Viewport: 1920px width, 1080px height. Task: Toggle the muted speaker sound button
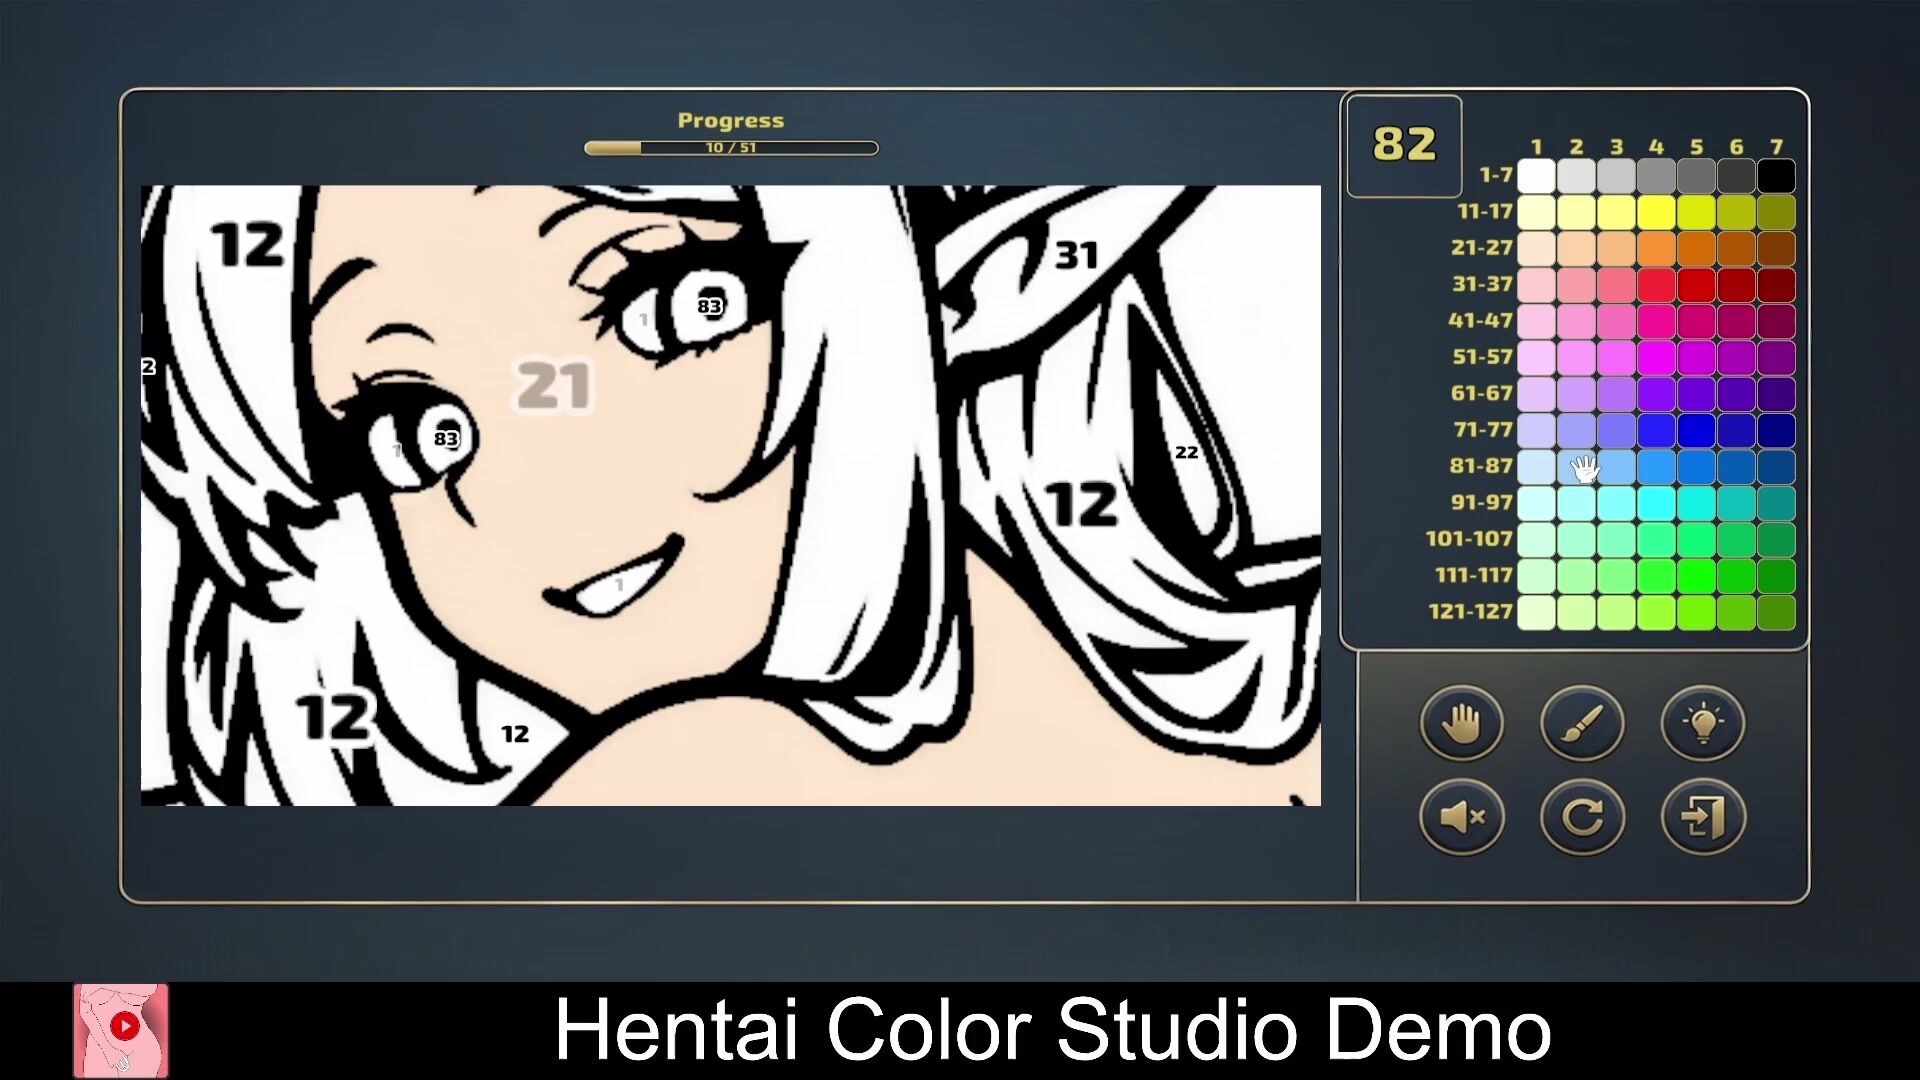1461,817
